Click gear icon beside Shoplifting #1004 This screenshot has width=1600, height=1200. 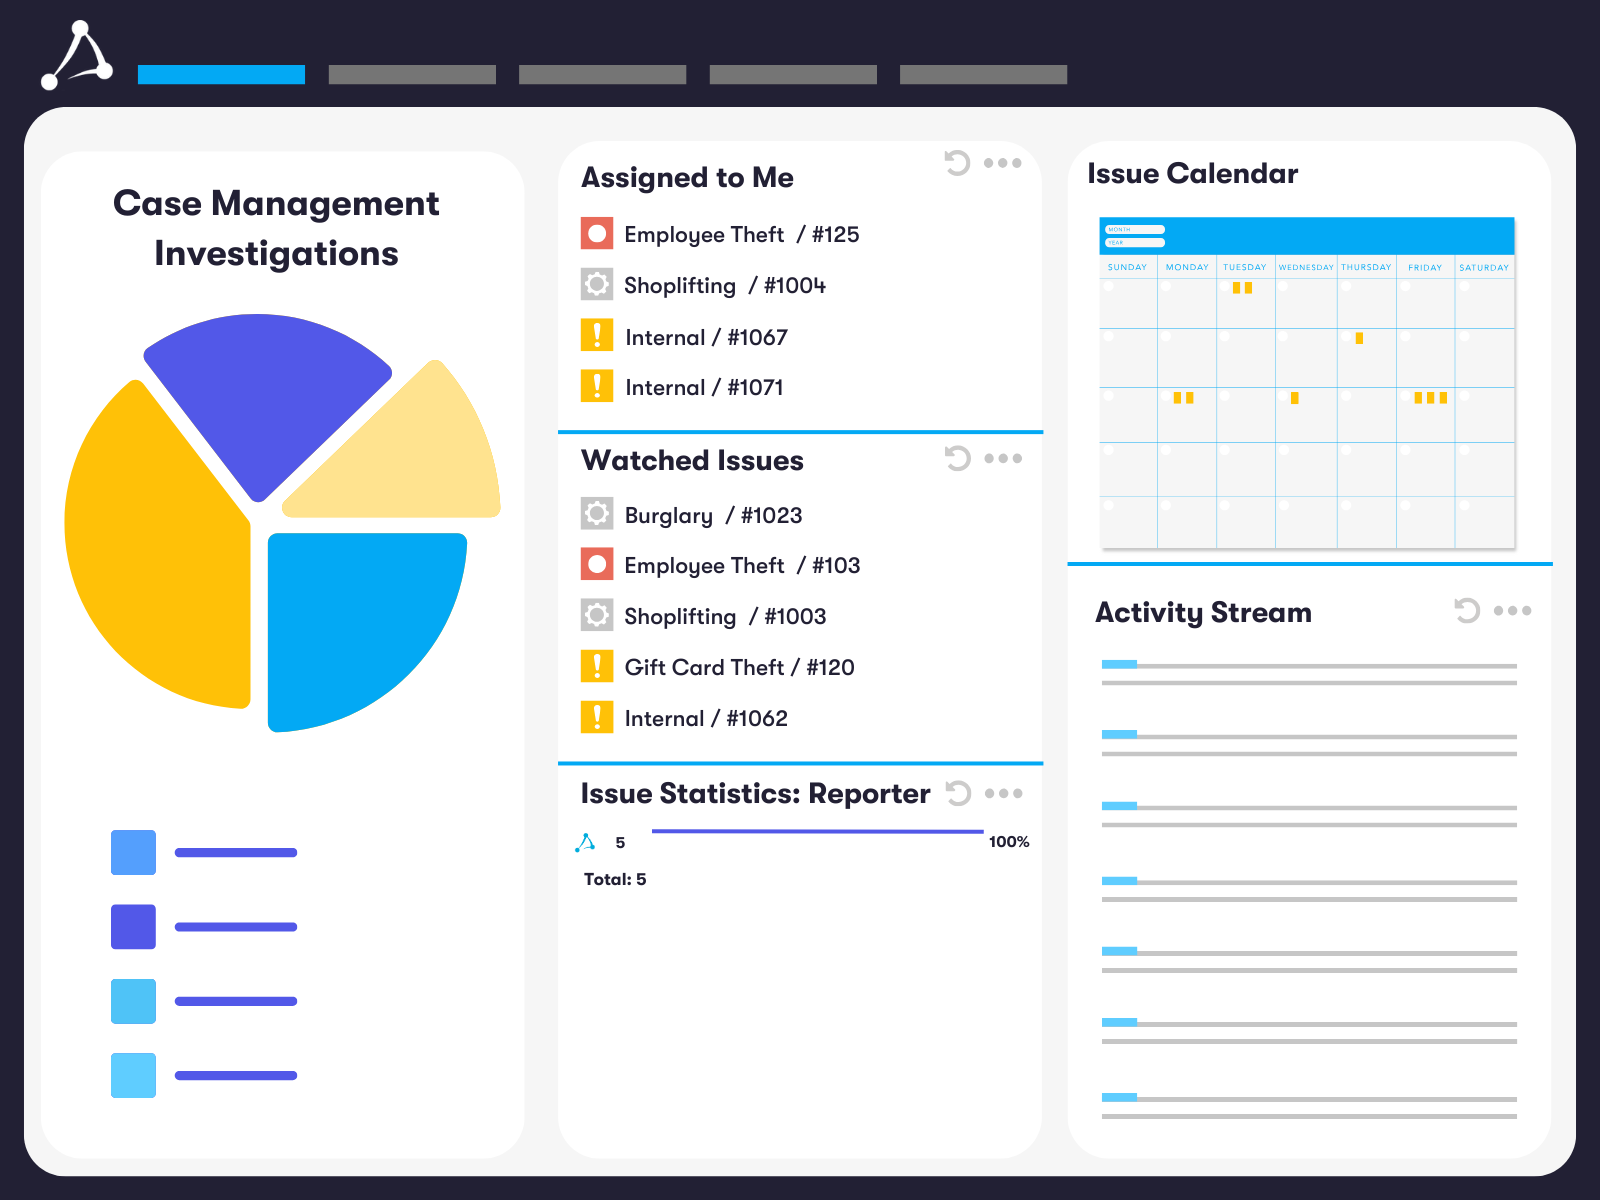597,284
